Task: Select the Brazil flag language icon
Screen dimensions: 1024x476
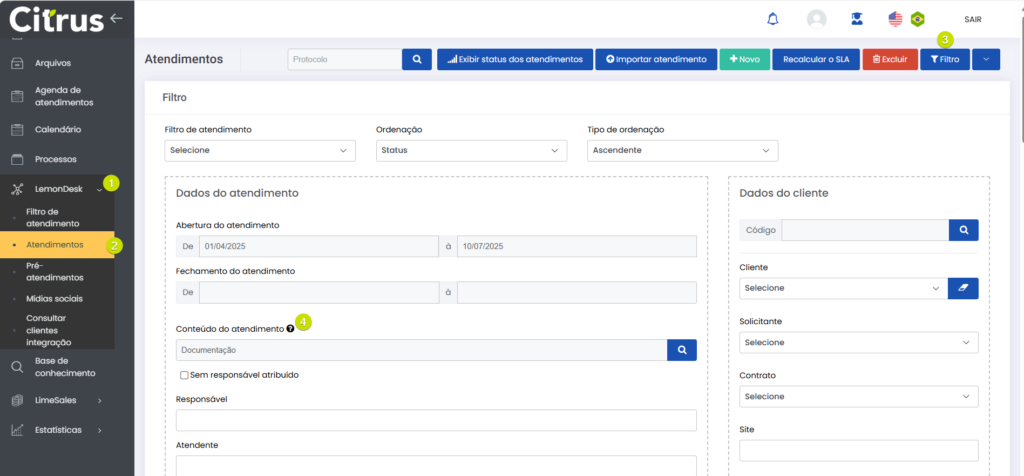Action: point(917,19)
